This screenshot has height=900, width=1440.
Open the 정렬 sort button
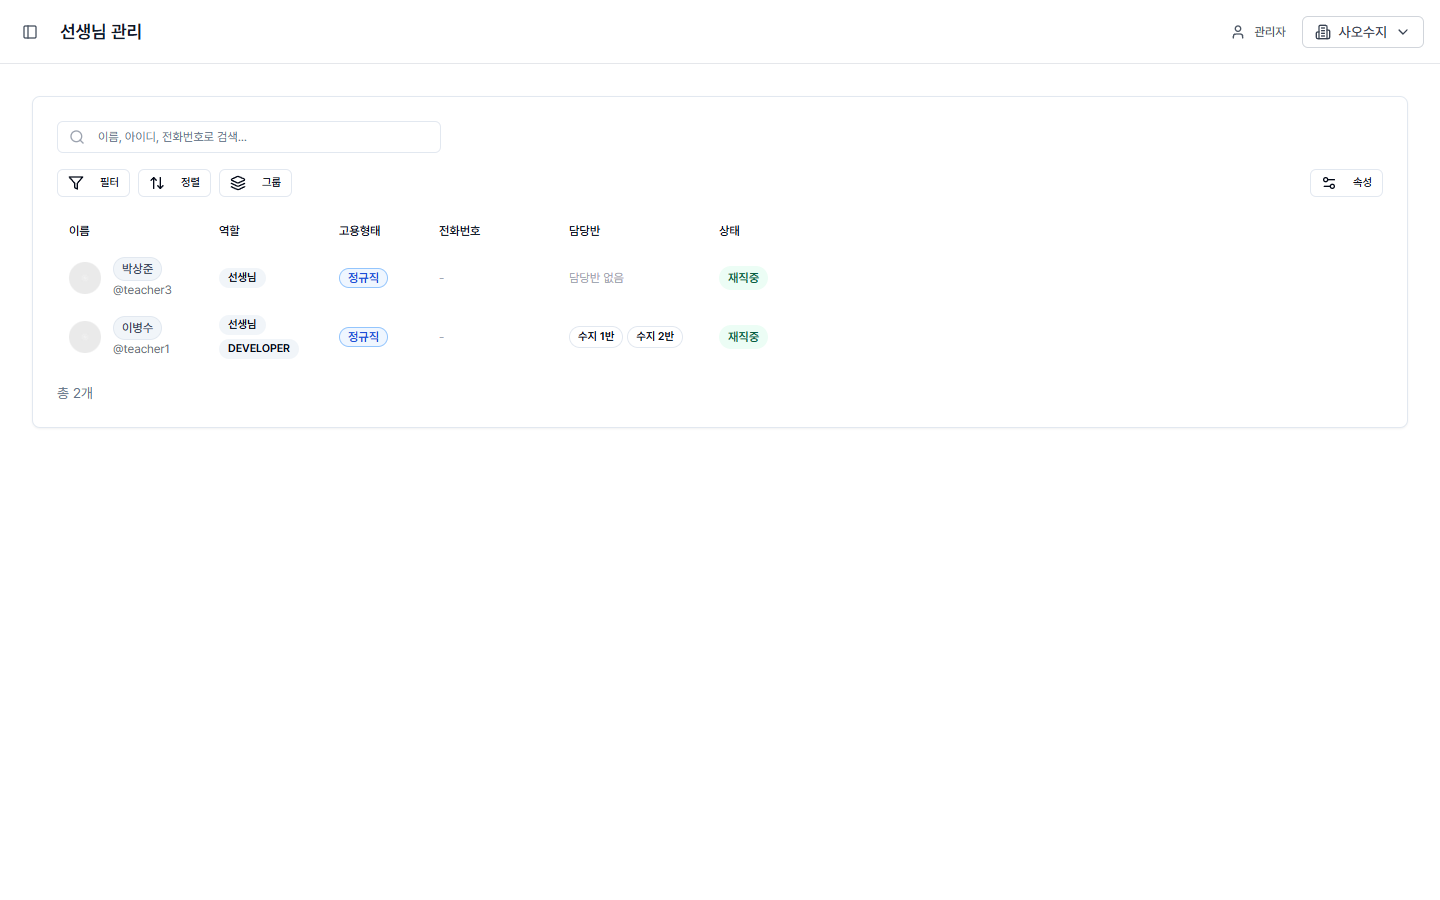pos(174,183)
